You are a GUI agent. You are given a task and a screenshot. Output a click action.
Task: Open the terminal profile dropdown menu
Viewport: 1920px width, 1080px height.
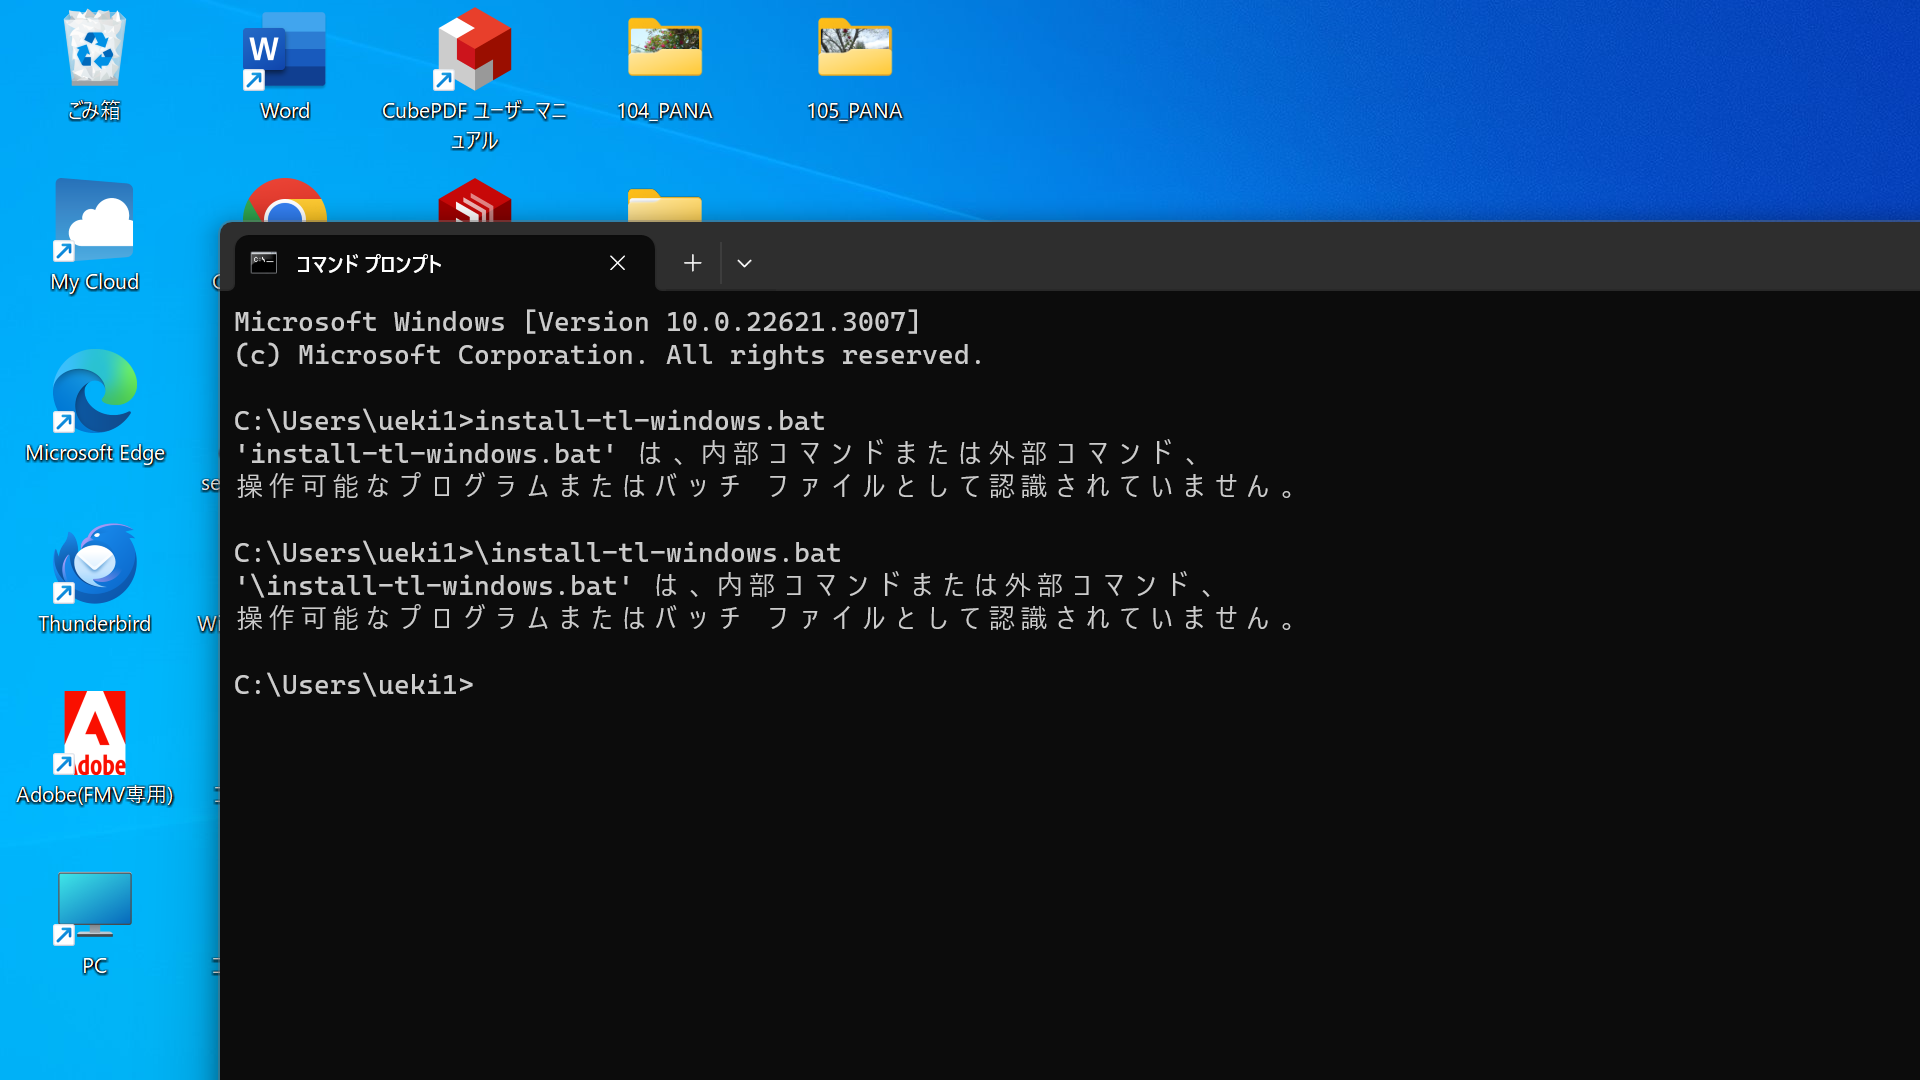pos(744,263)
